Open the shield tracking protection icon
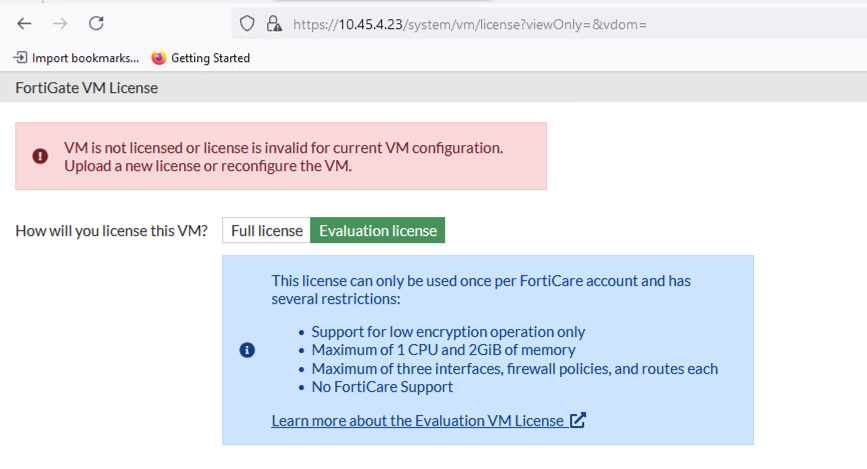The image size is (867, 469). point(247,24)
